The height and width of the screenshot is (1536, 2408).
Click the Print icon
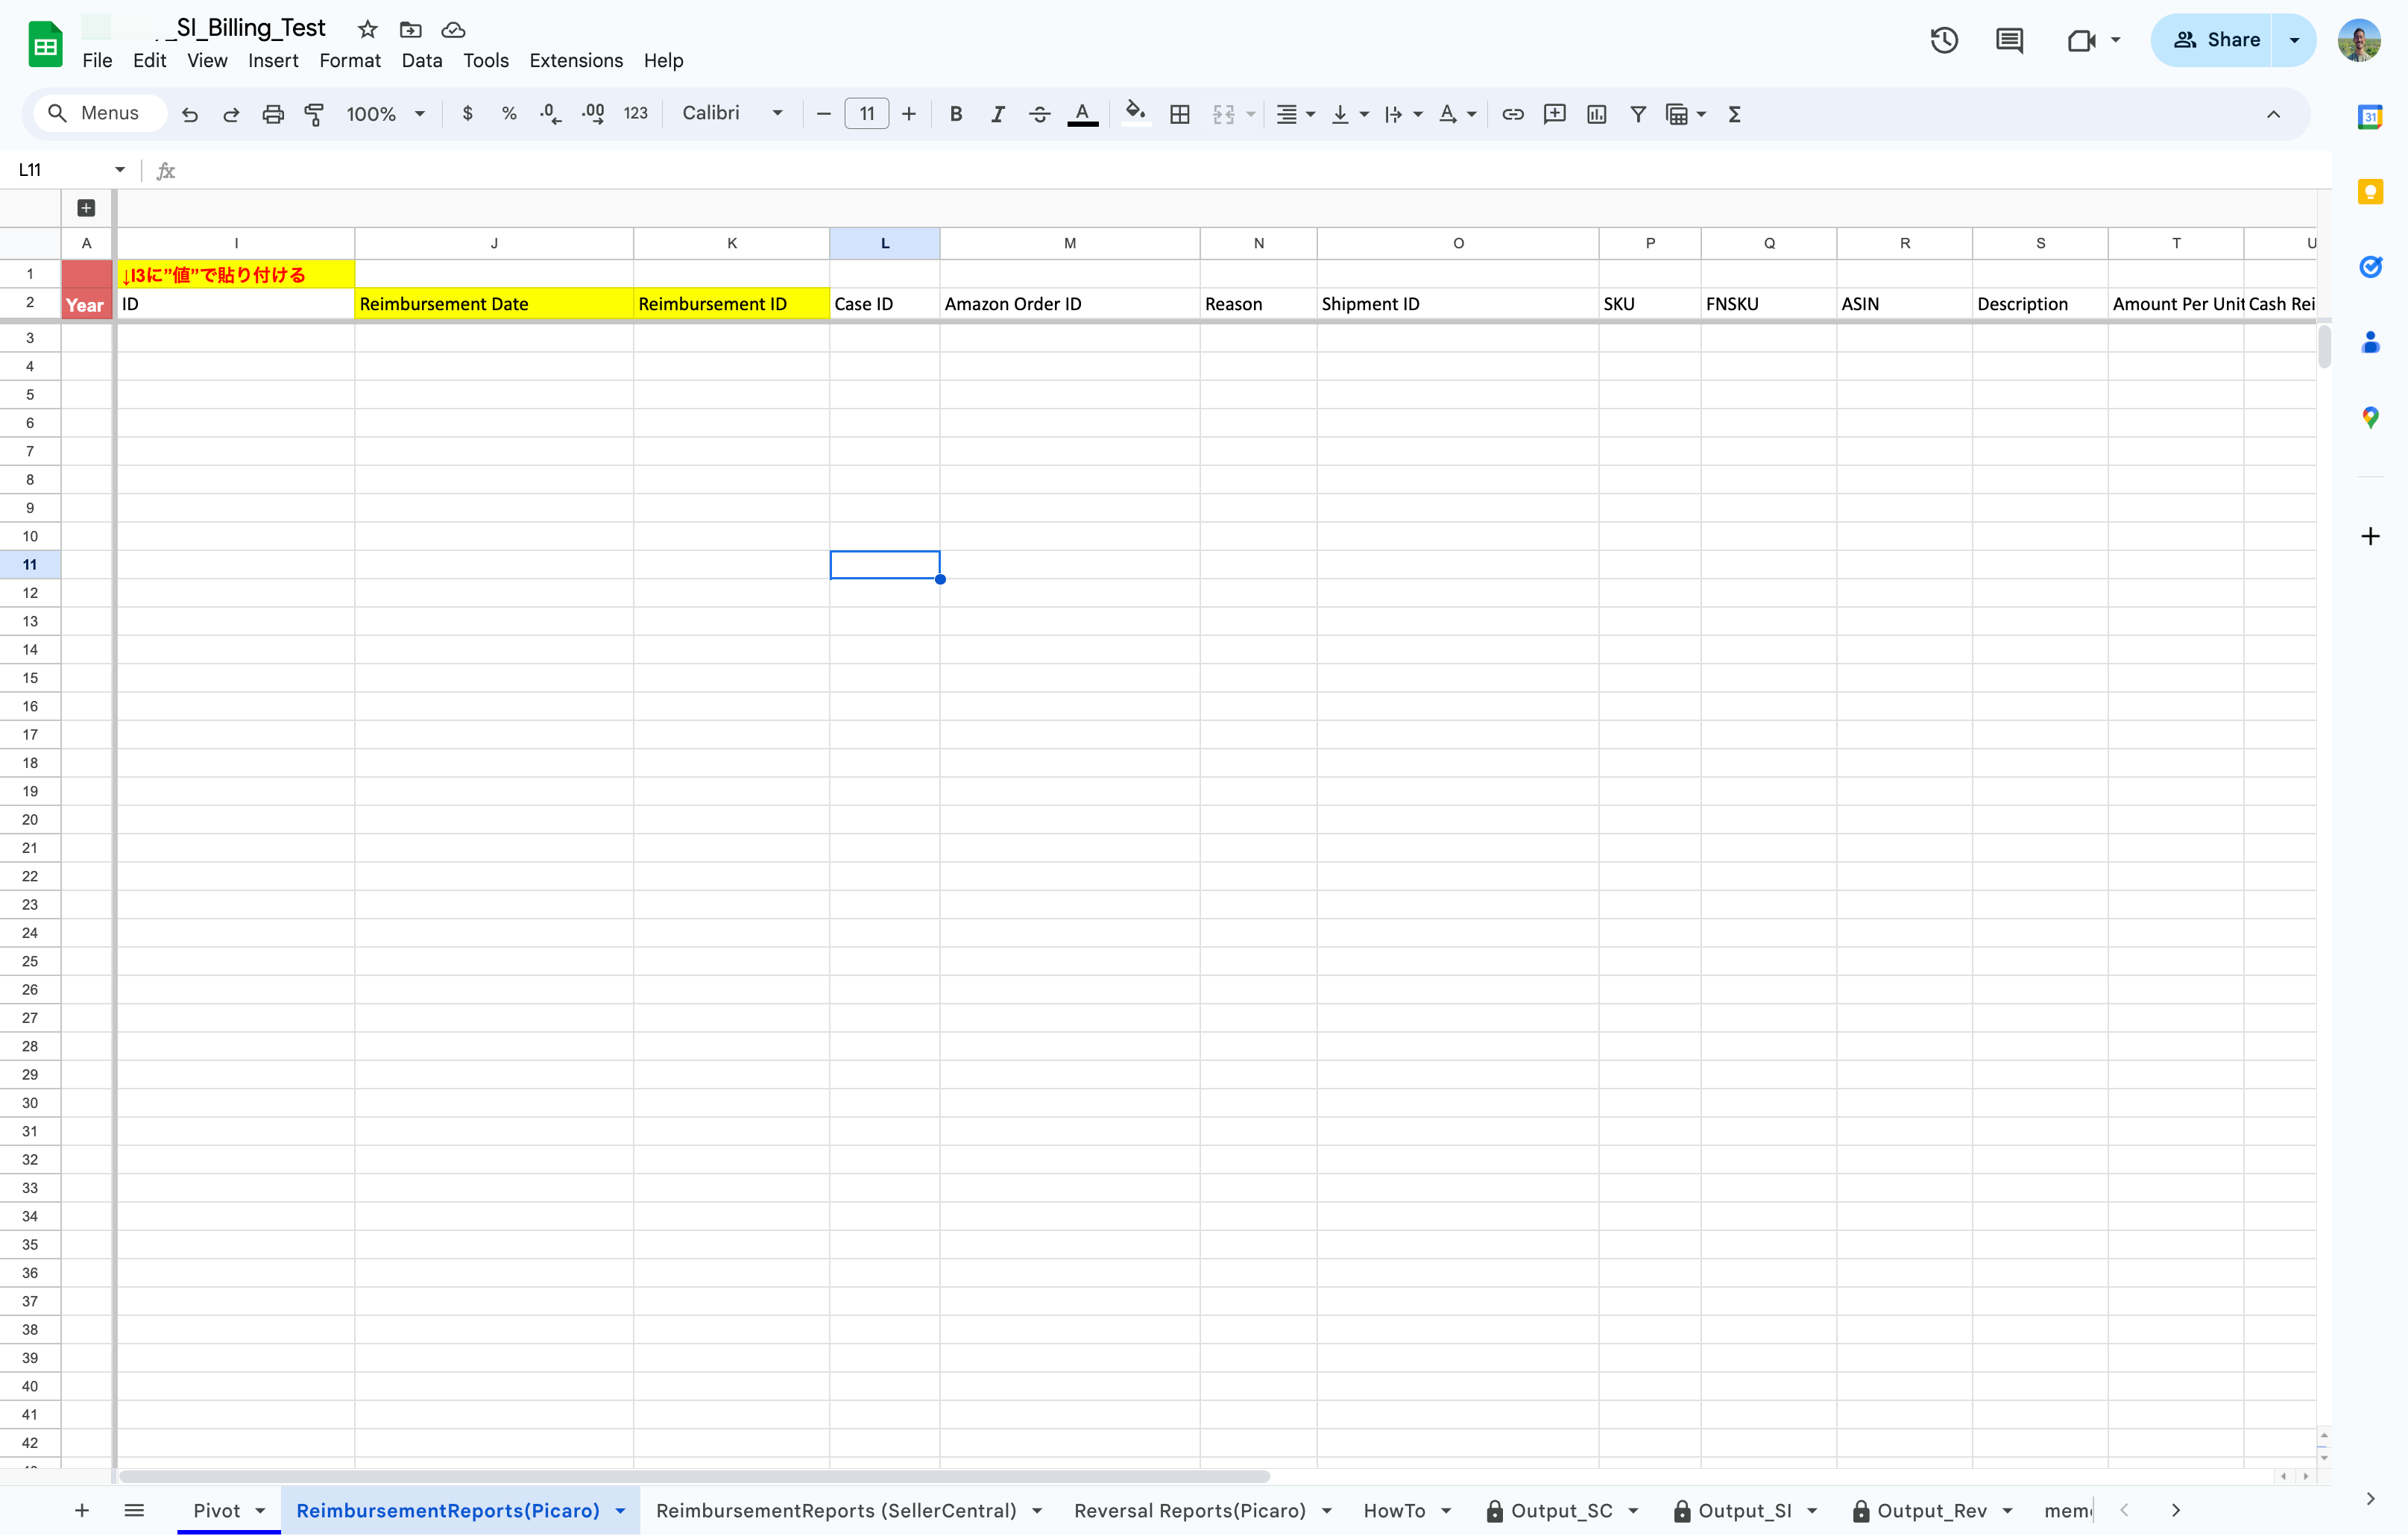point(273,114)
